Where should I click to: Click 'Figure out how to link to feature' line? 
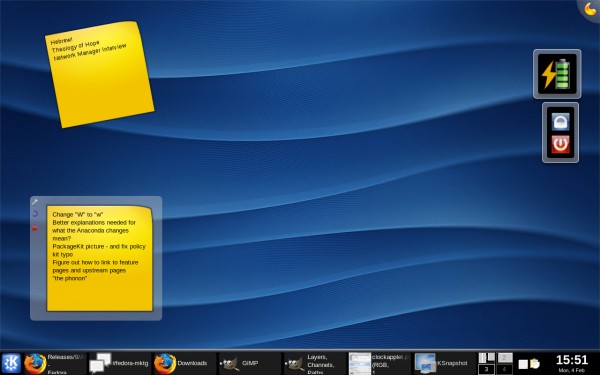[95, 262]
